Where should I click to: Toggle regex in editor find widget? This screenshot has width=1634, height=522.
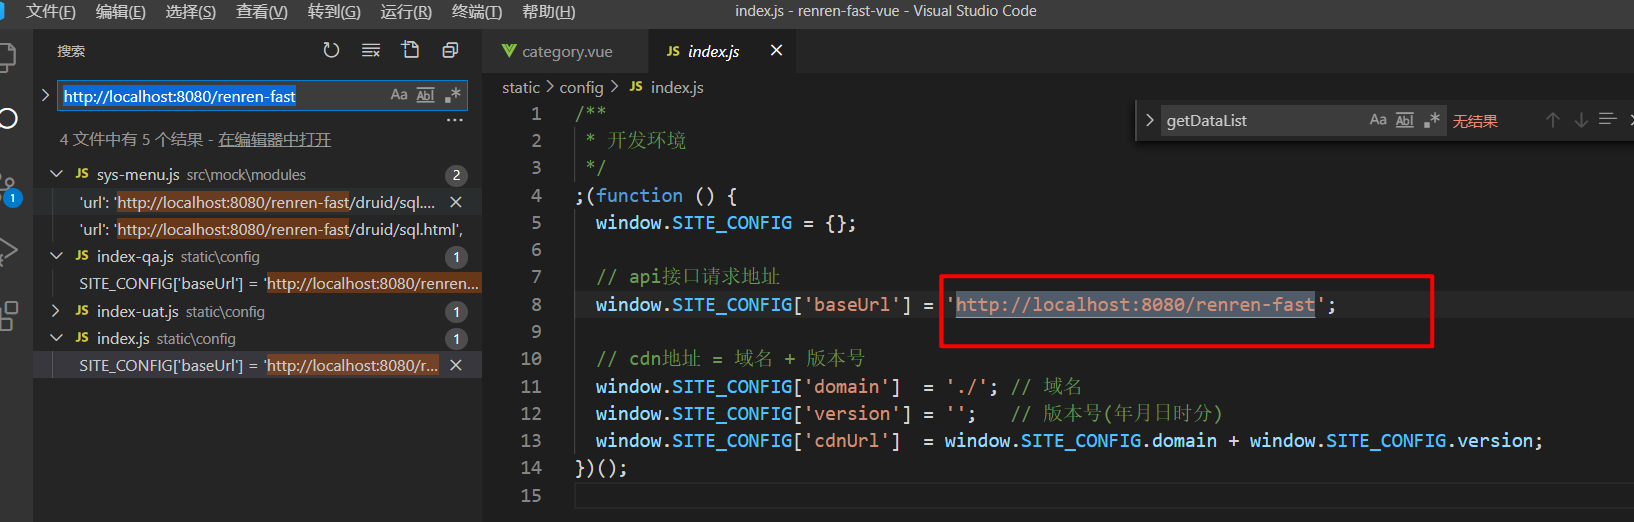click(1432, 120)
